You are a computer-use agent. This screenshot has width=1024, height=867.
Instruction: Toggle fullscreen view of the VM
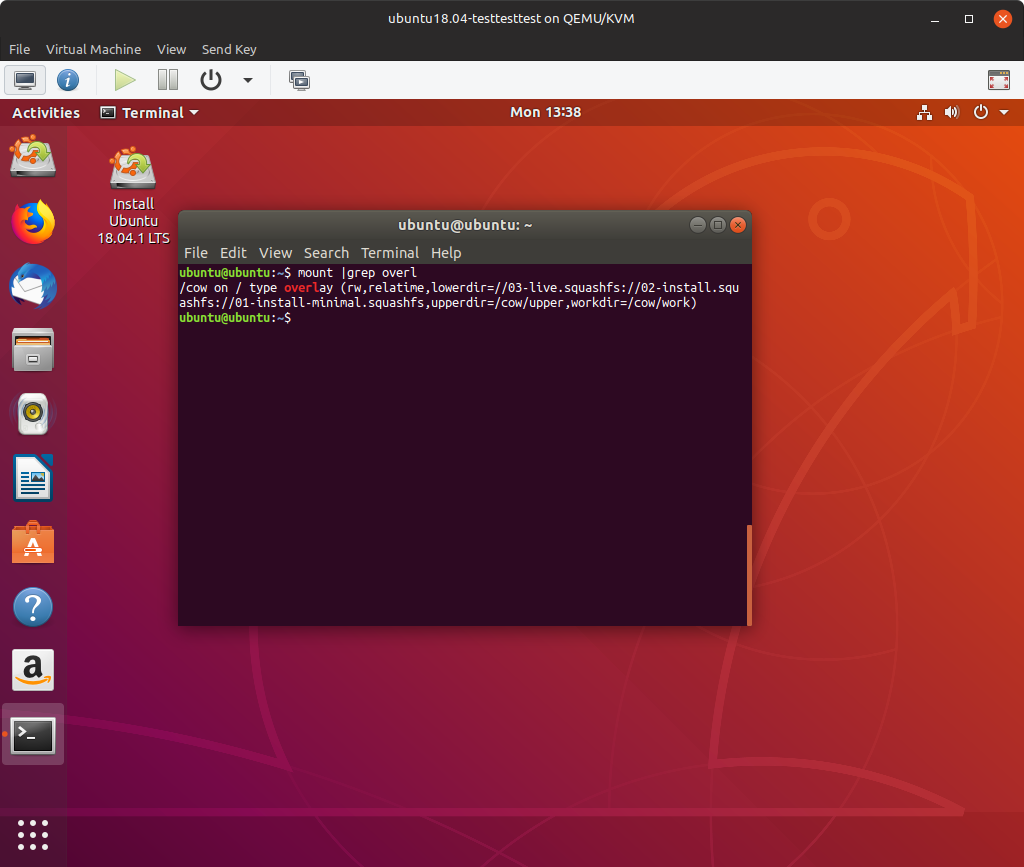tap(997, 80)
